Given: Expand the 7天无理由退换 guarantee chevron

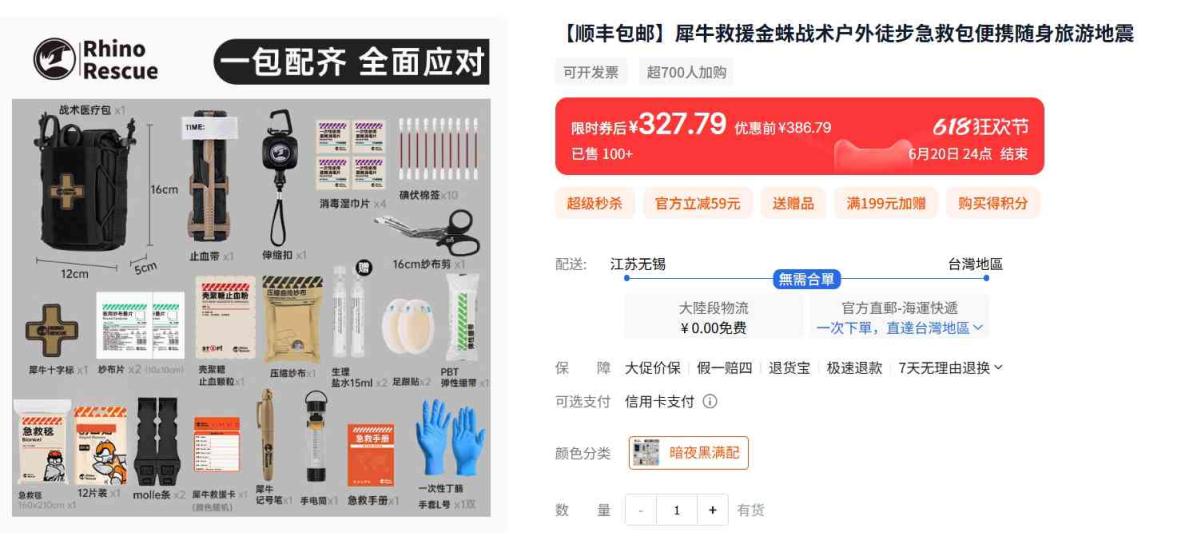Looking at the screenshot, I should [998, 368].
